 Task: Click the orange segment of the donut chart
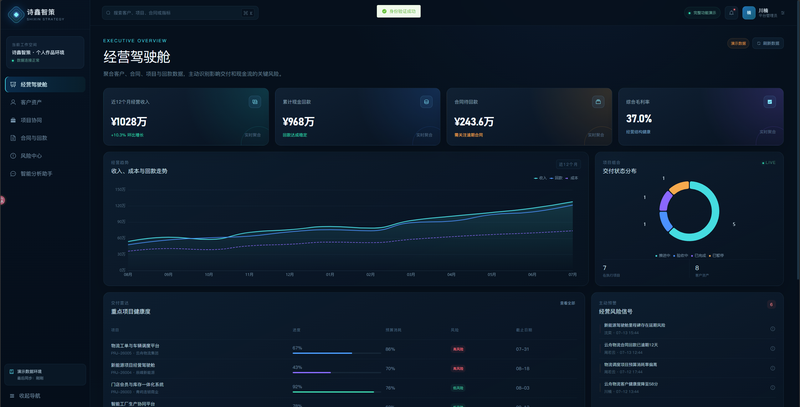point(679,187)
